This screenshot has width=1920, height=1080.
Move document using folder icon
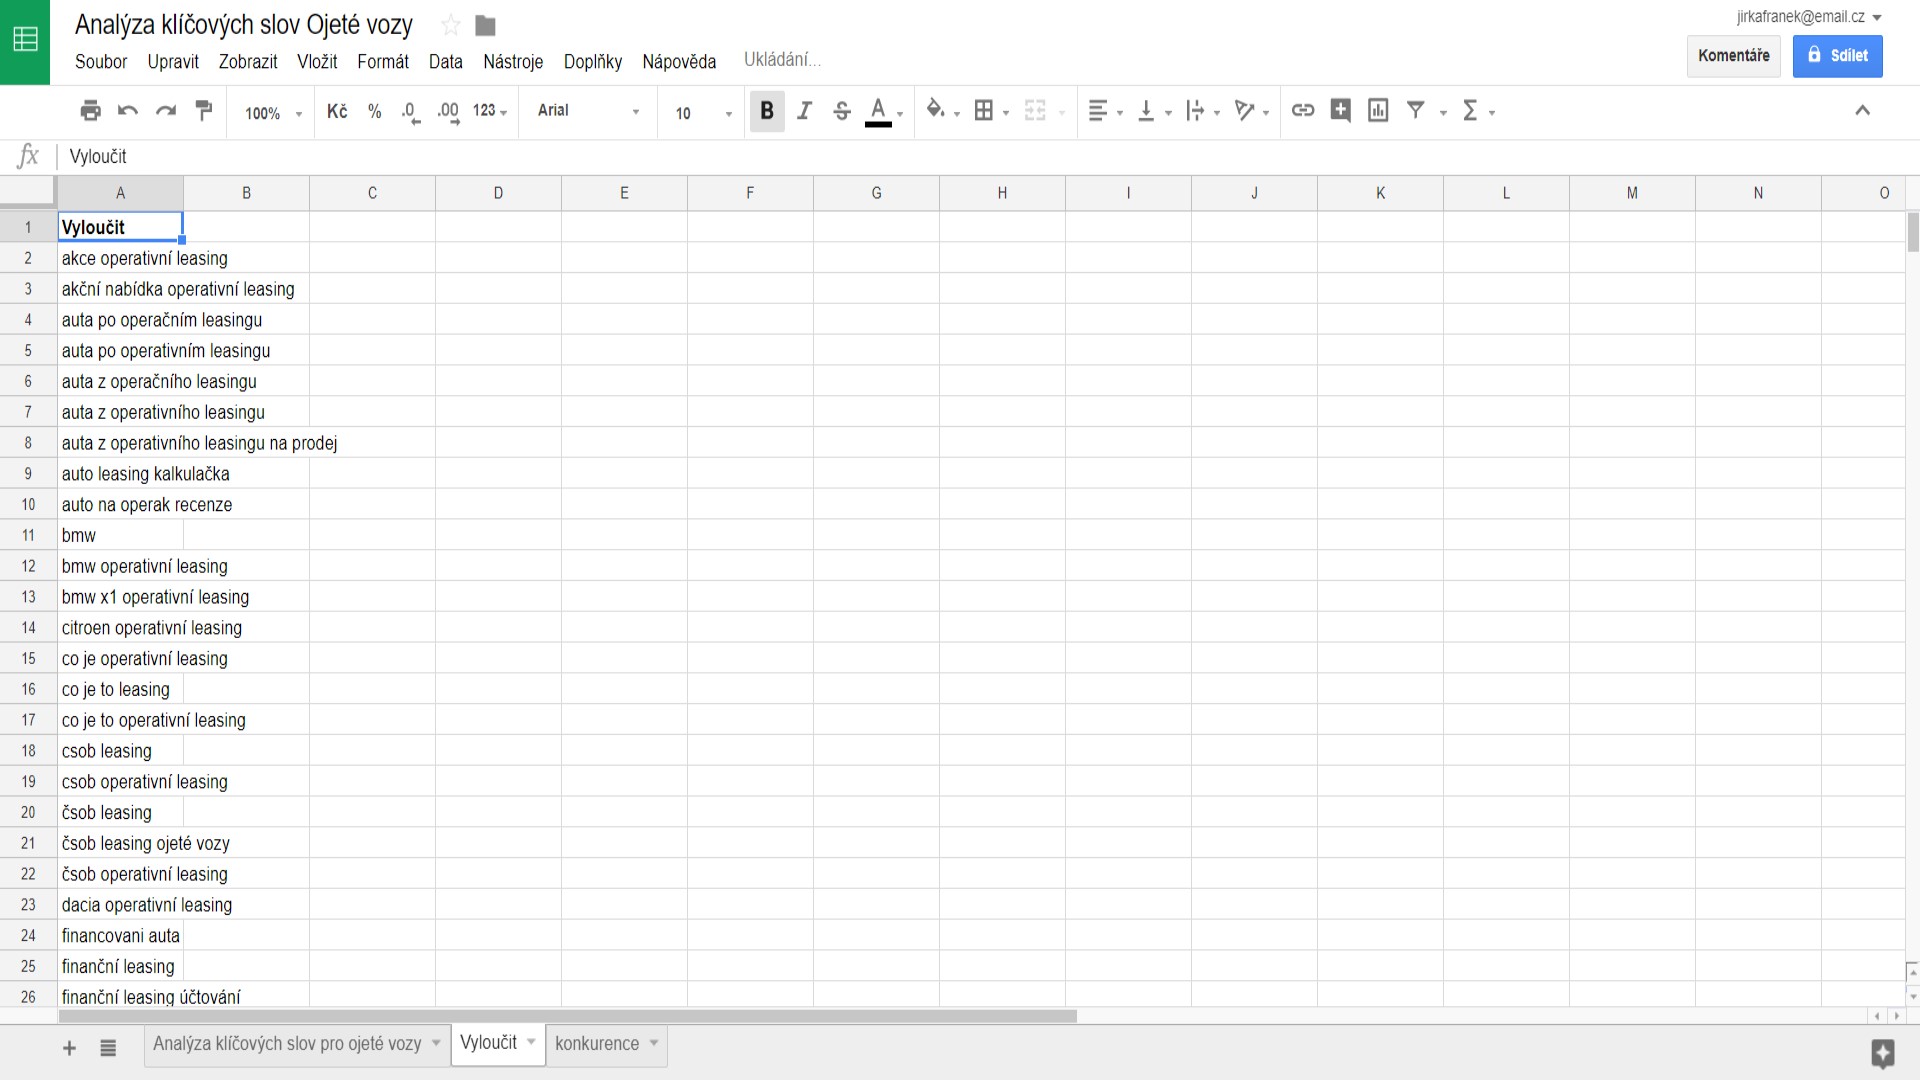coord(485,25)
